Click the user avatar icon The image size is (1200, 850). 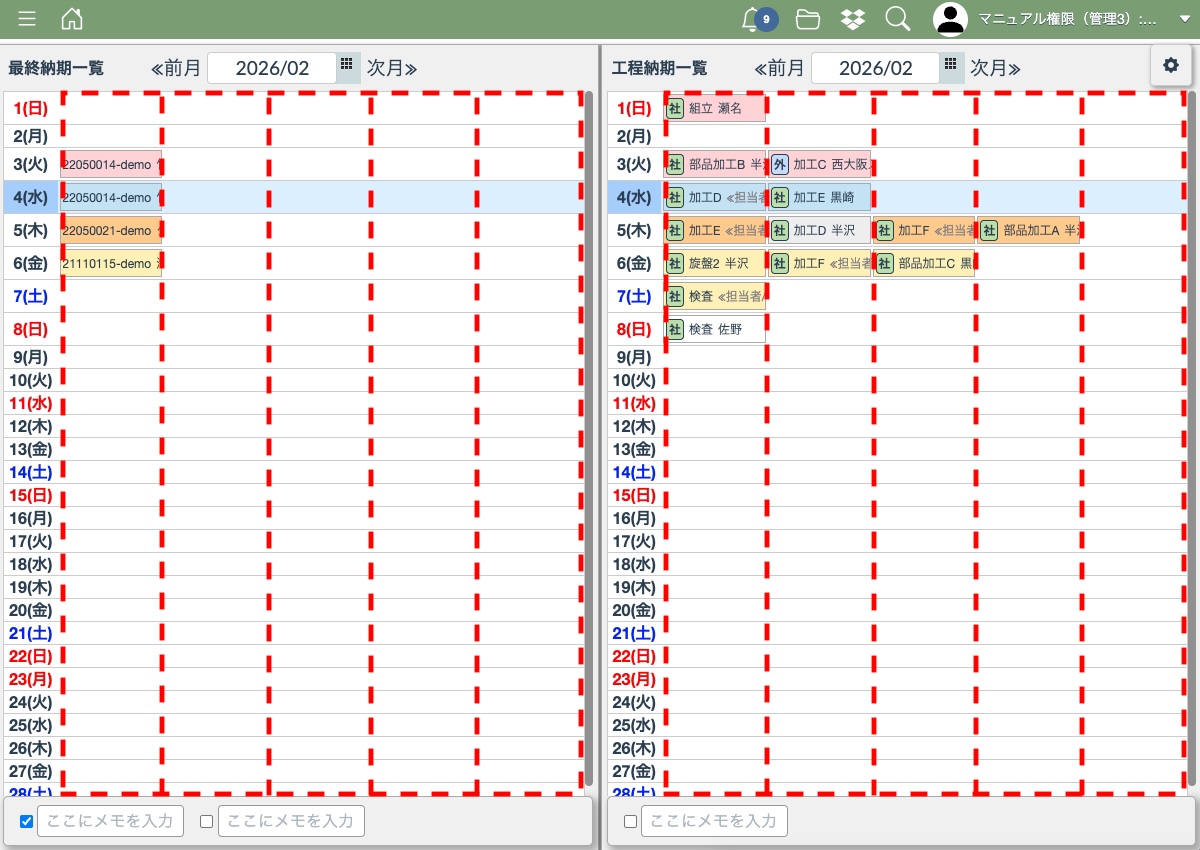950,19
